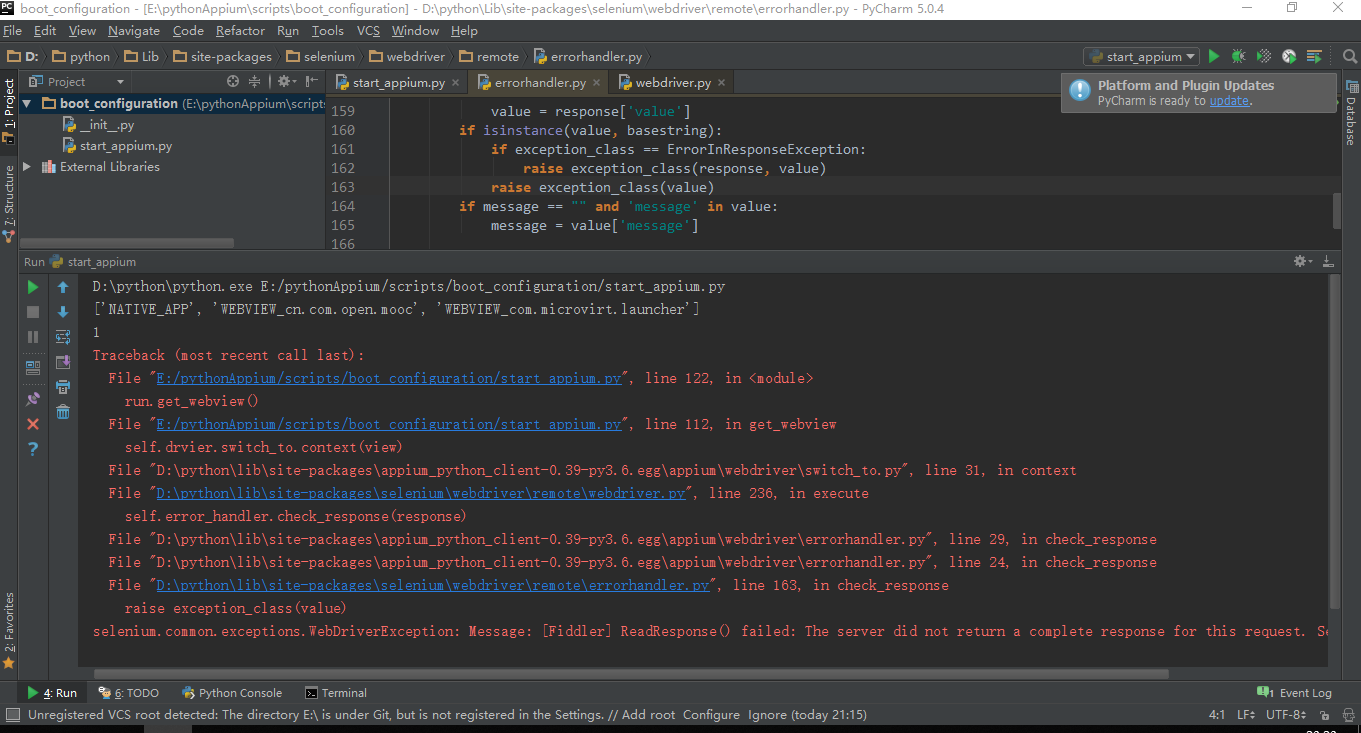This screenshot has width=1361, height=733.
Task: Open the errorhandler.py link at line 163
Action: [433, 585]
